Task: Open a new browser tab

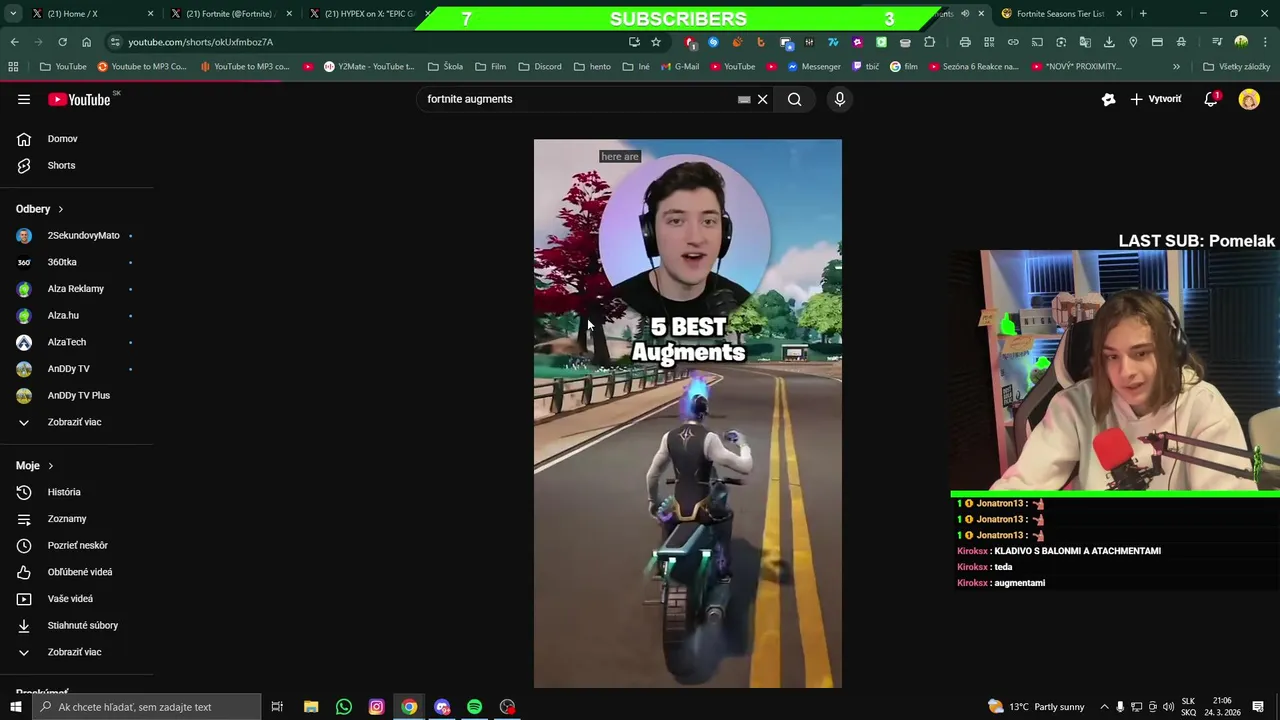Action: (x=1143, y=14)
